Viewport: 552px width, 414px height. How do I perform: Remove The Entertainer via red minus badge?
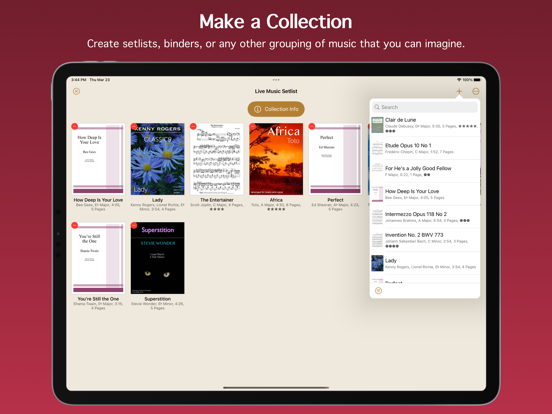(193, 126)
